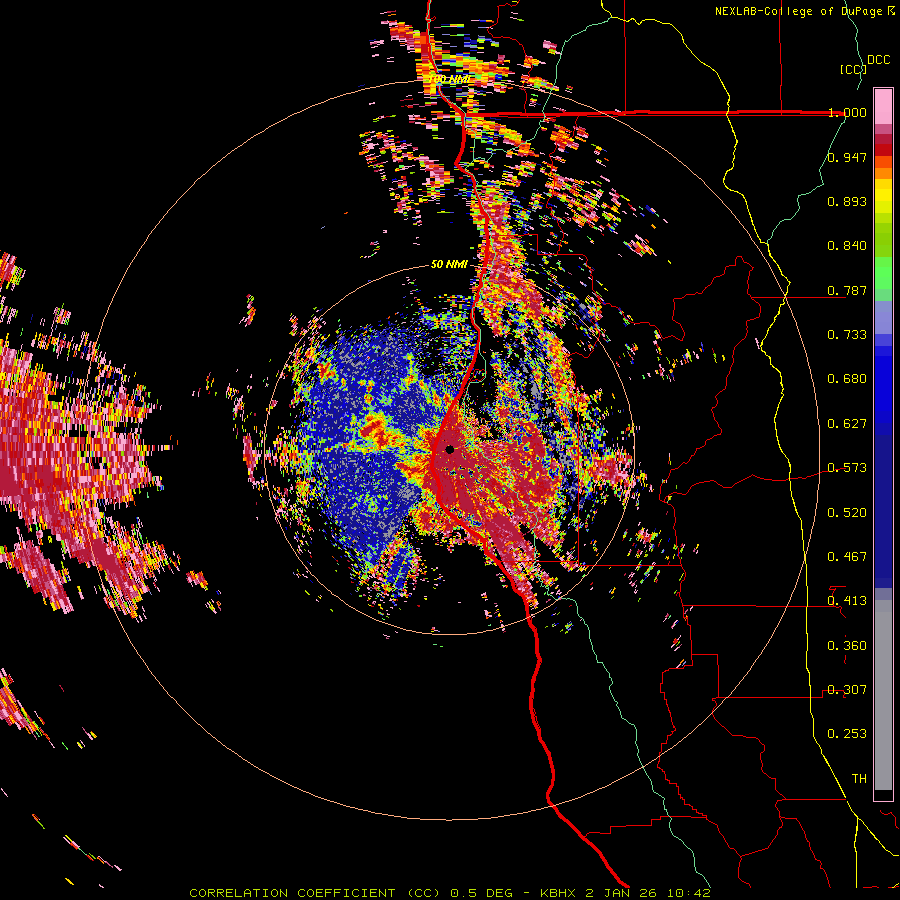Click the Correlation Coefficient KBHX caption
900x900 pixels.
pos(449,893)
